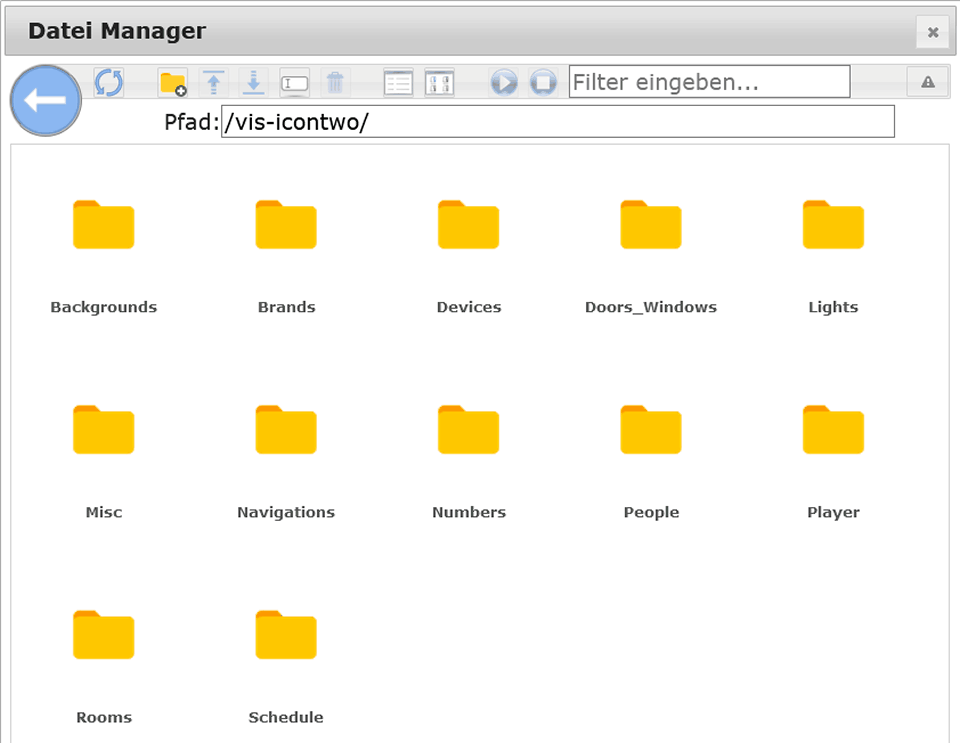Viewport: 960px width, 743px height.
Task: Click the rename item icon
Action: click(x=294, y=83)
